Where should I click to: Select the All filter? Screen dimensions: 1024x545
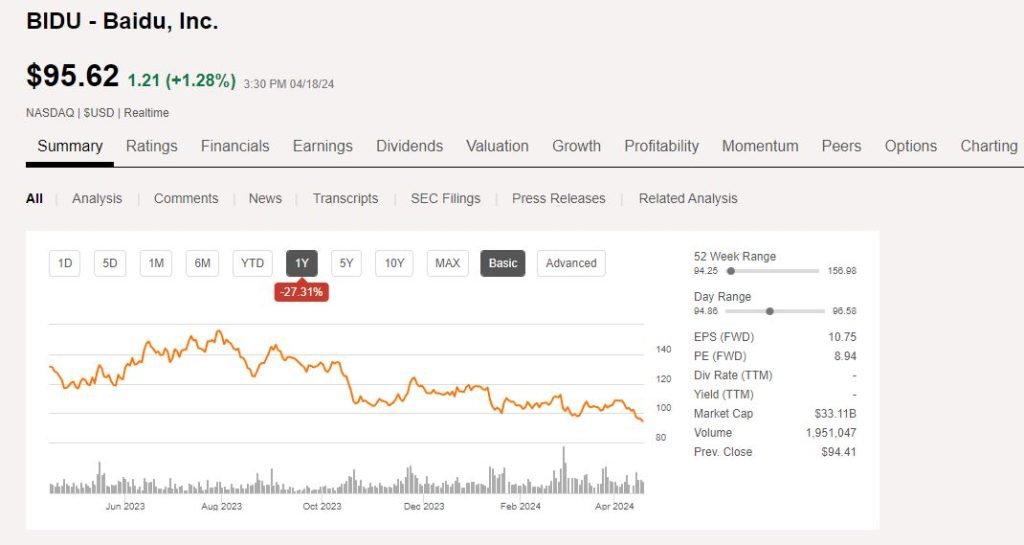[x=35, y=198]
